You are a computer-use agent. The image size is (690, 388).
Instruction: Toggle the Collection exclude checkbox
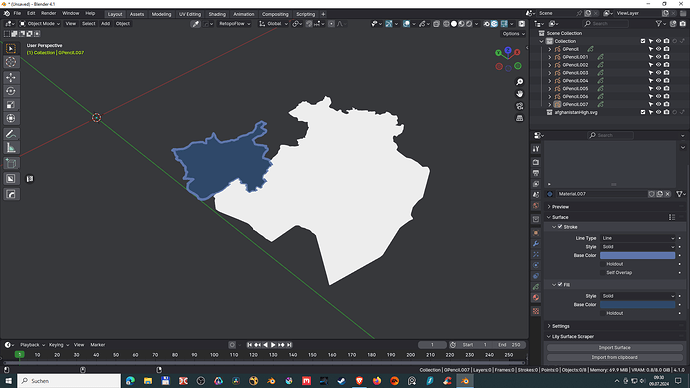tap(643, 41)
